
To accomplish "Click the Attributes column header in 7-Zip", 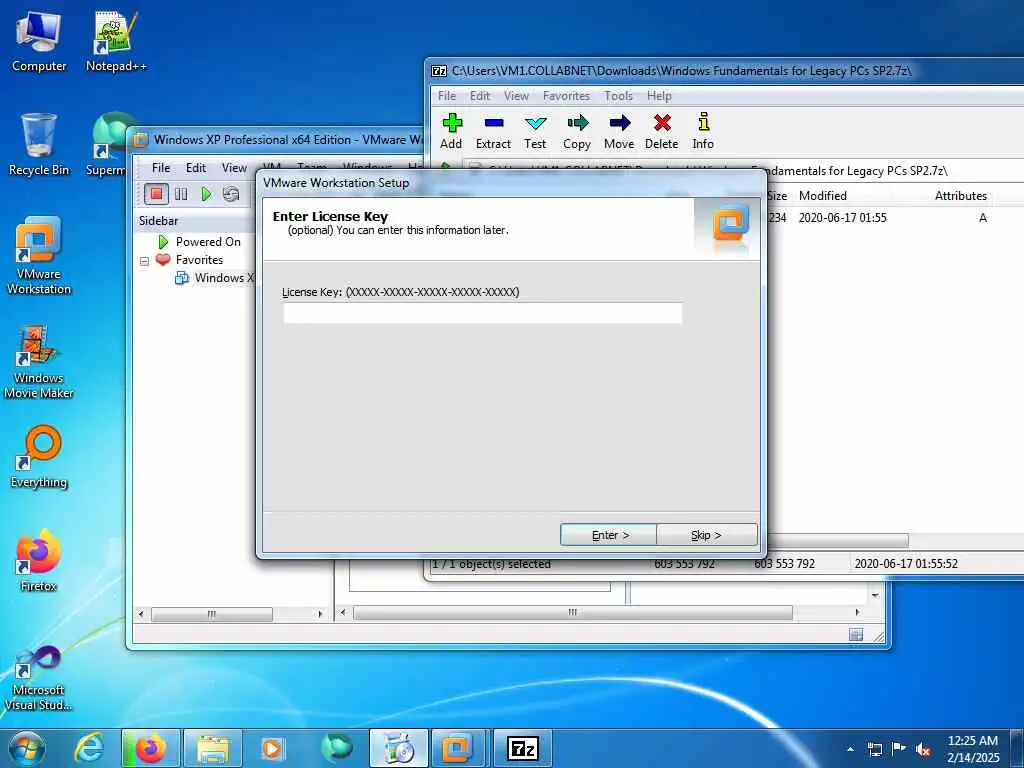I will pos(960,196).
